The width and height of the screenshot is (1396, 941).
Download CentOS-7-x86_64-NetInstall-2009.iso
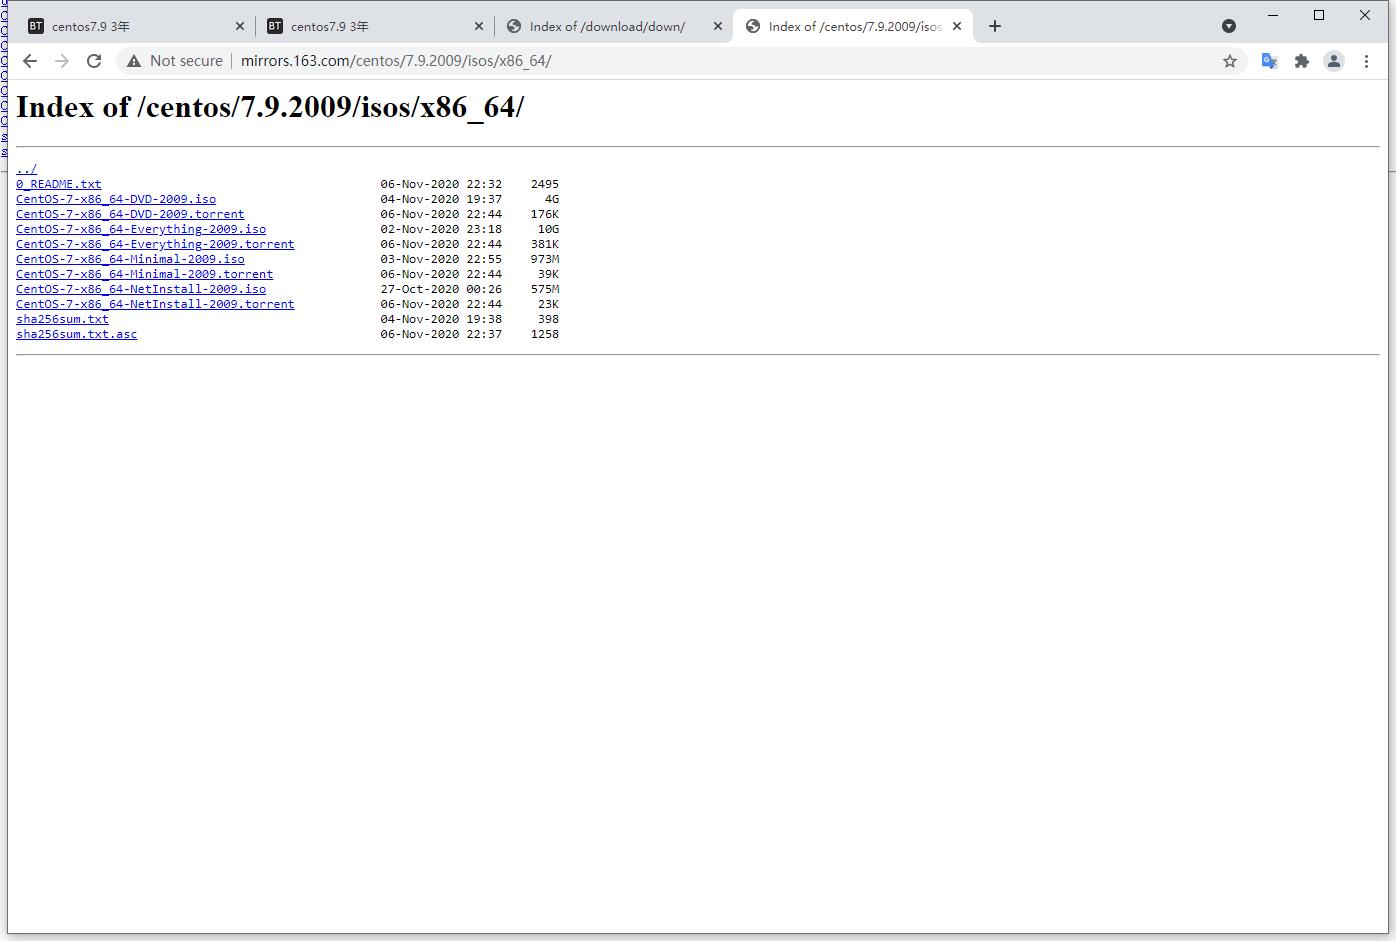tap(141, 289)
